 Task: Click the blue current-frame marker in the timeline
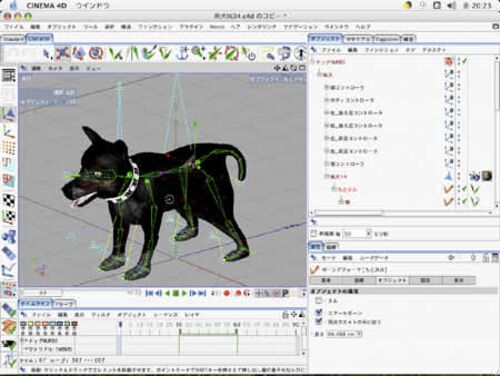(x=121, y=324)
